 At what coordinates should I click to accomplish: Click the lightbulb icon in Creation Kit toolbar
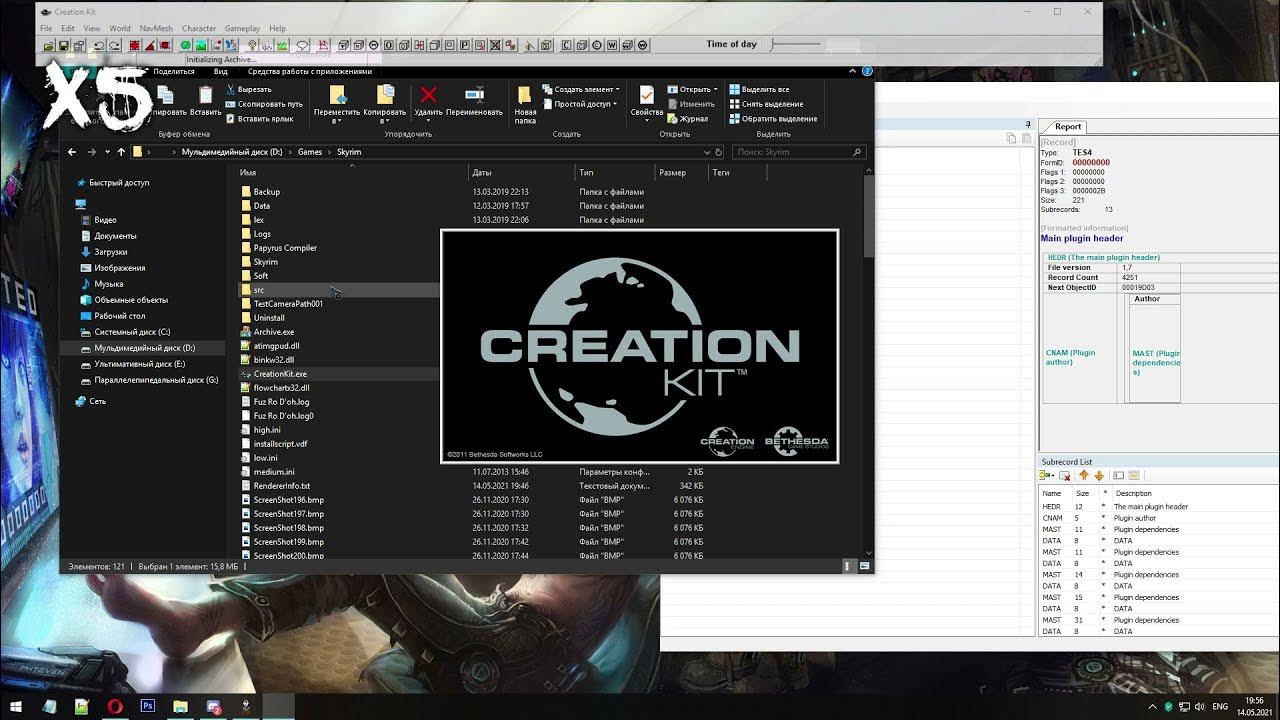point(254,45)
